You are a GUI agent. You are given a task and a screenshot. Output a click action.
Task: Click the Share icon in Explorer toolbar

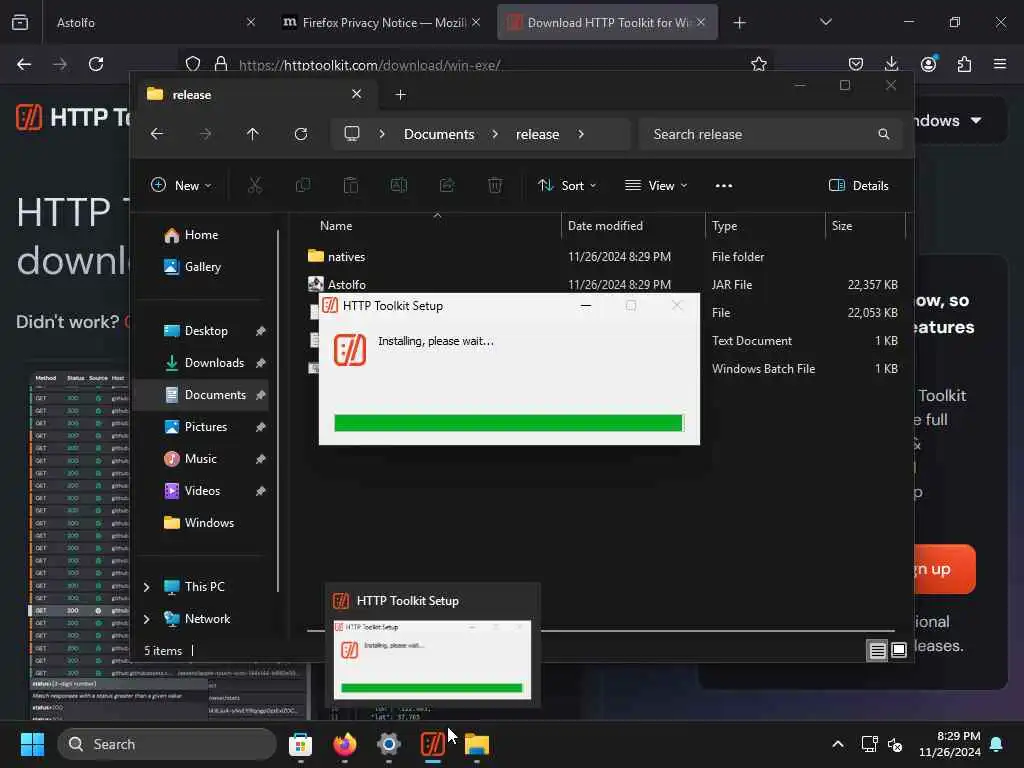tap(447, 185)
